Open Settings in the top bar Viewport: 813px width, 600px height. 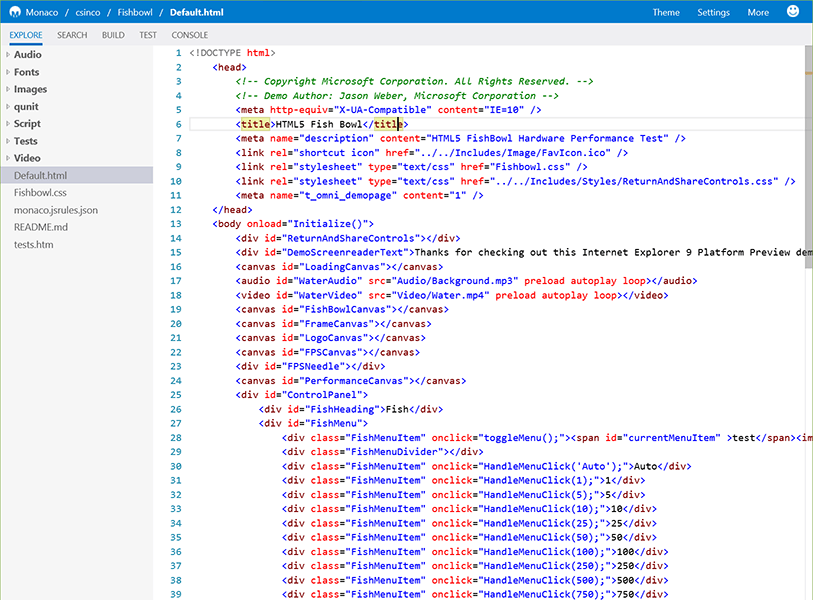pos(713,13)
